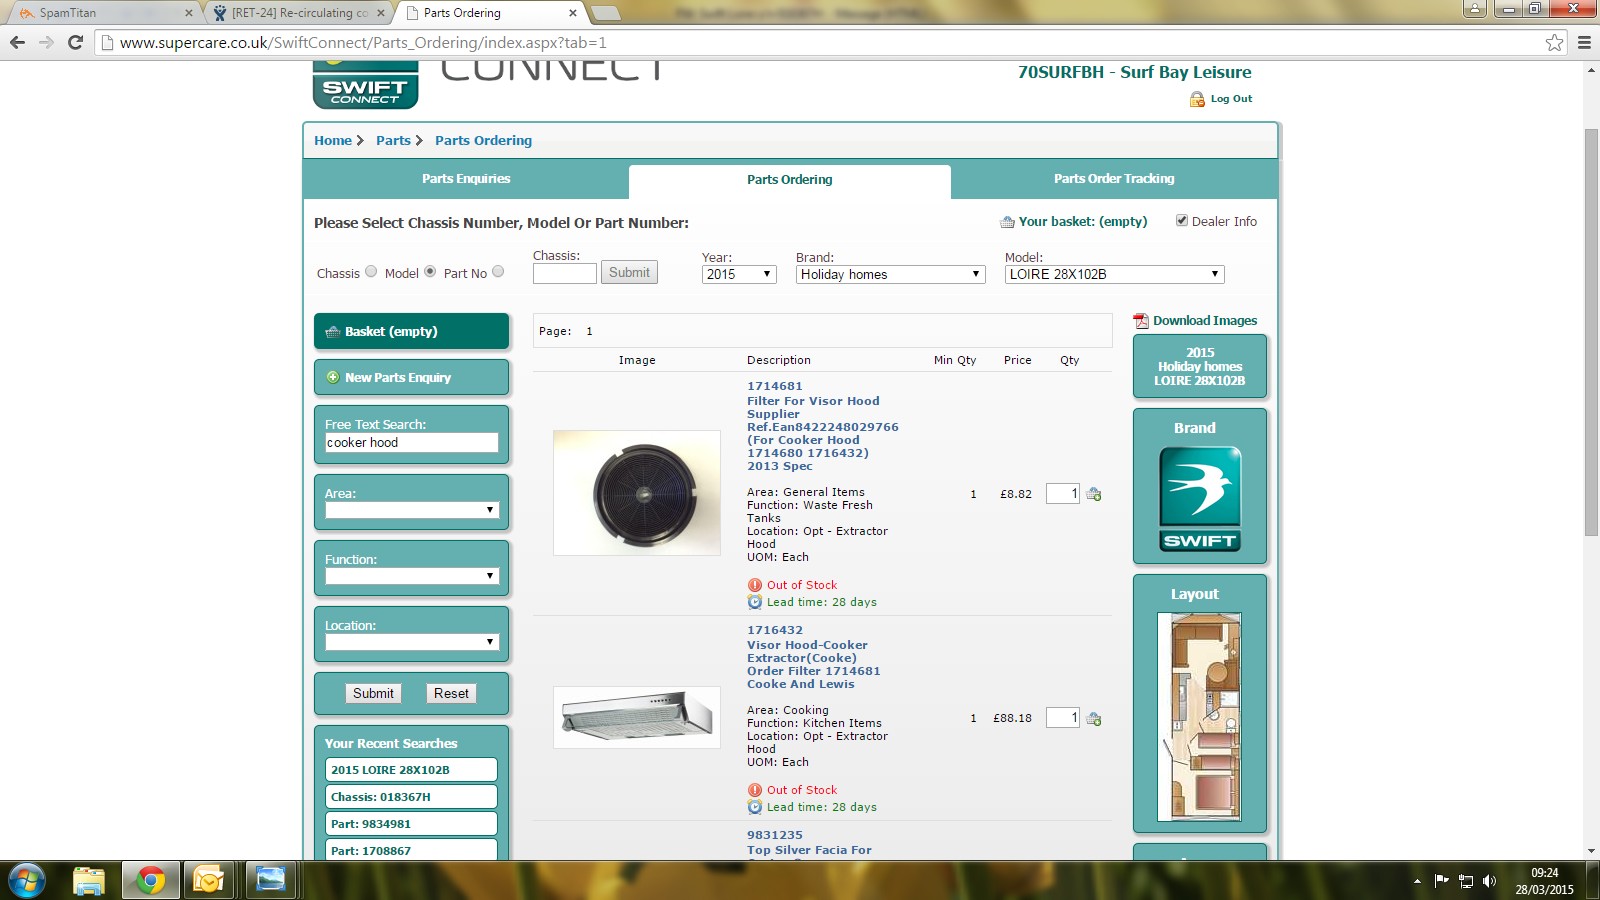Click the lead time clock icon for 1716432
This screenshot has height=900, width=1600.
click(x=755, y=807)
